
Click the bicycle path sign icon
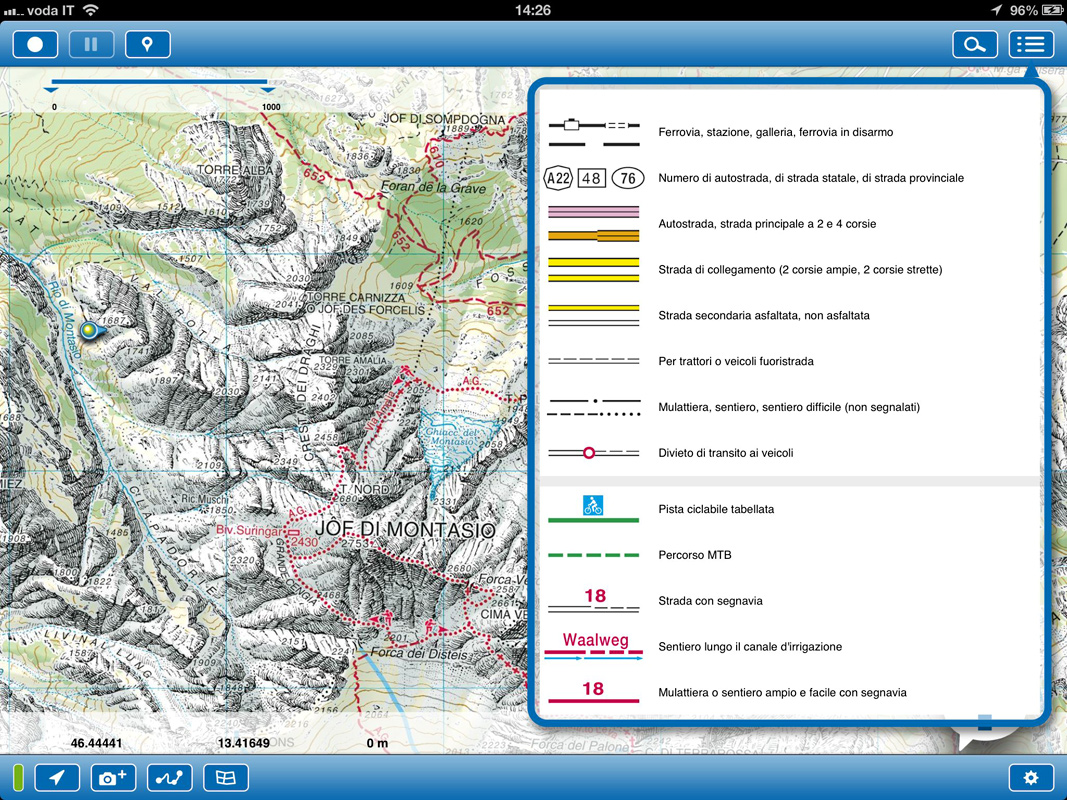point(593,505)
